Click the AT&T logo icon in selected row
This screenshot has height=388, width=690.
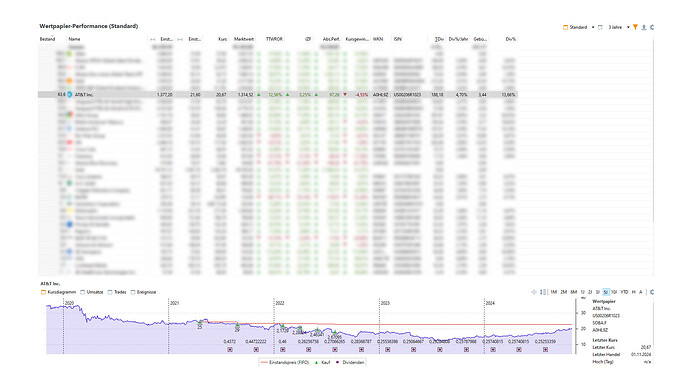point(70,95)
